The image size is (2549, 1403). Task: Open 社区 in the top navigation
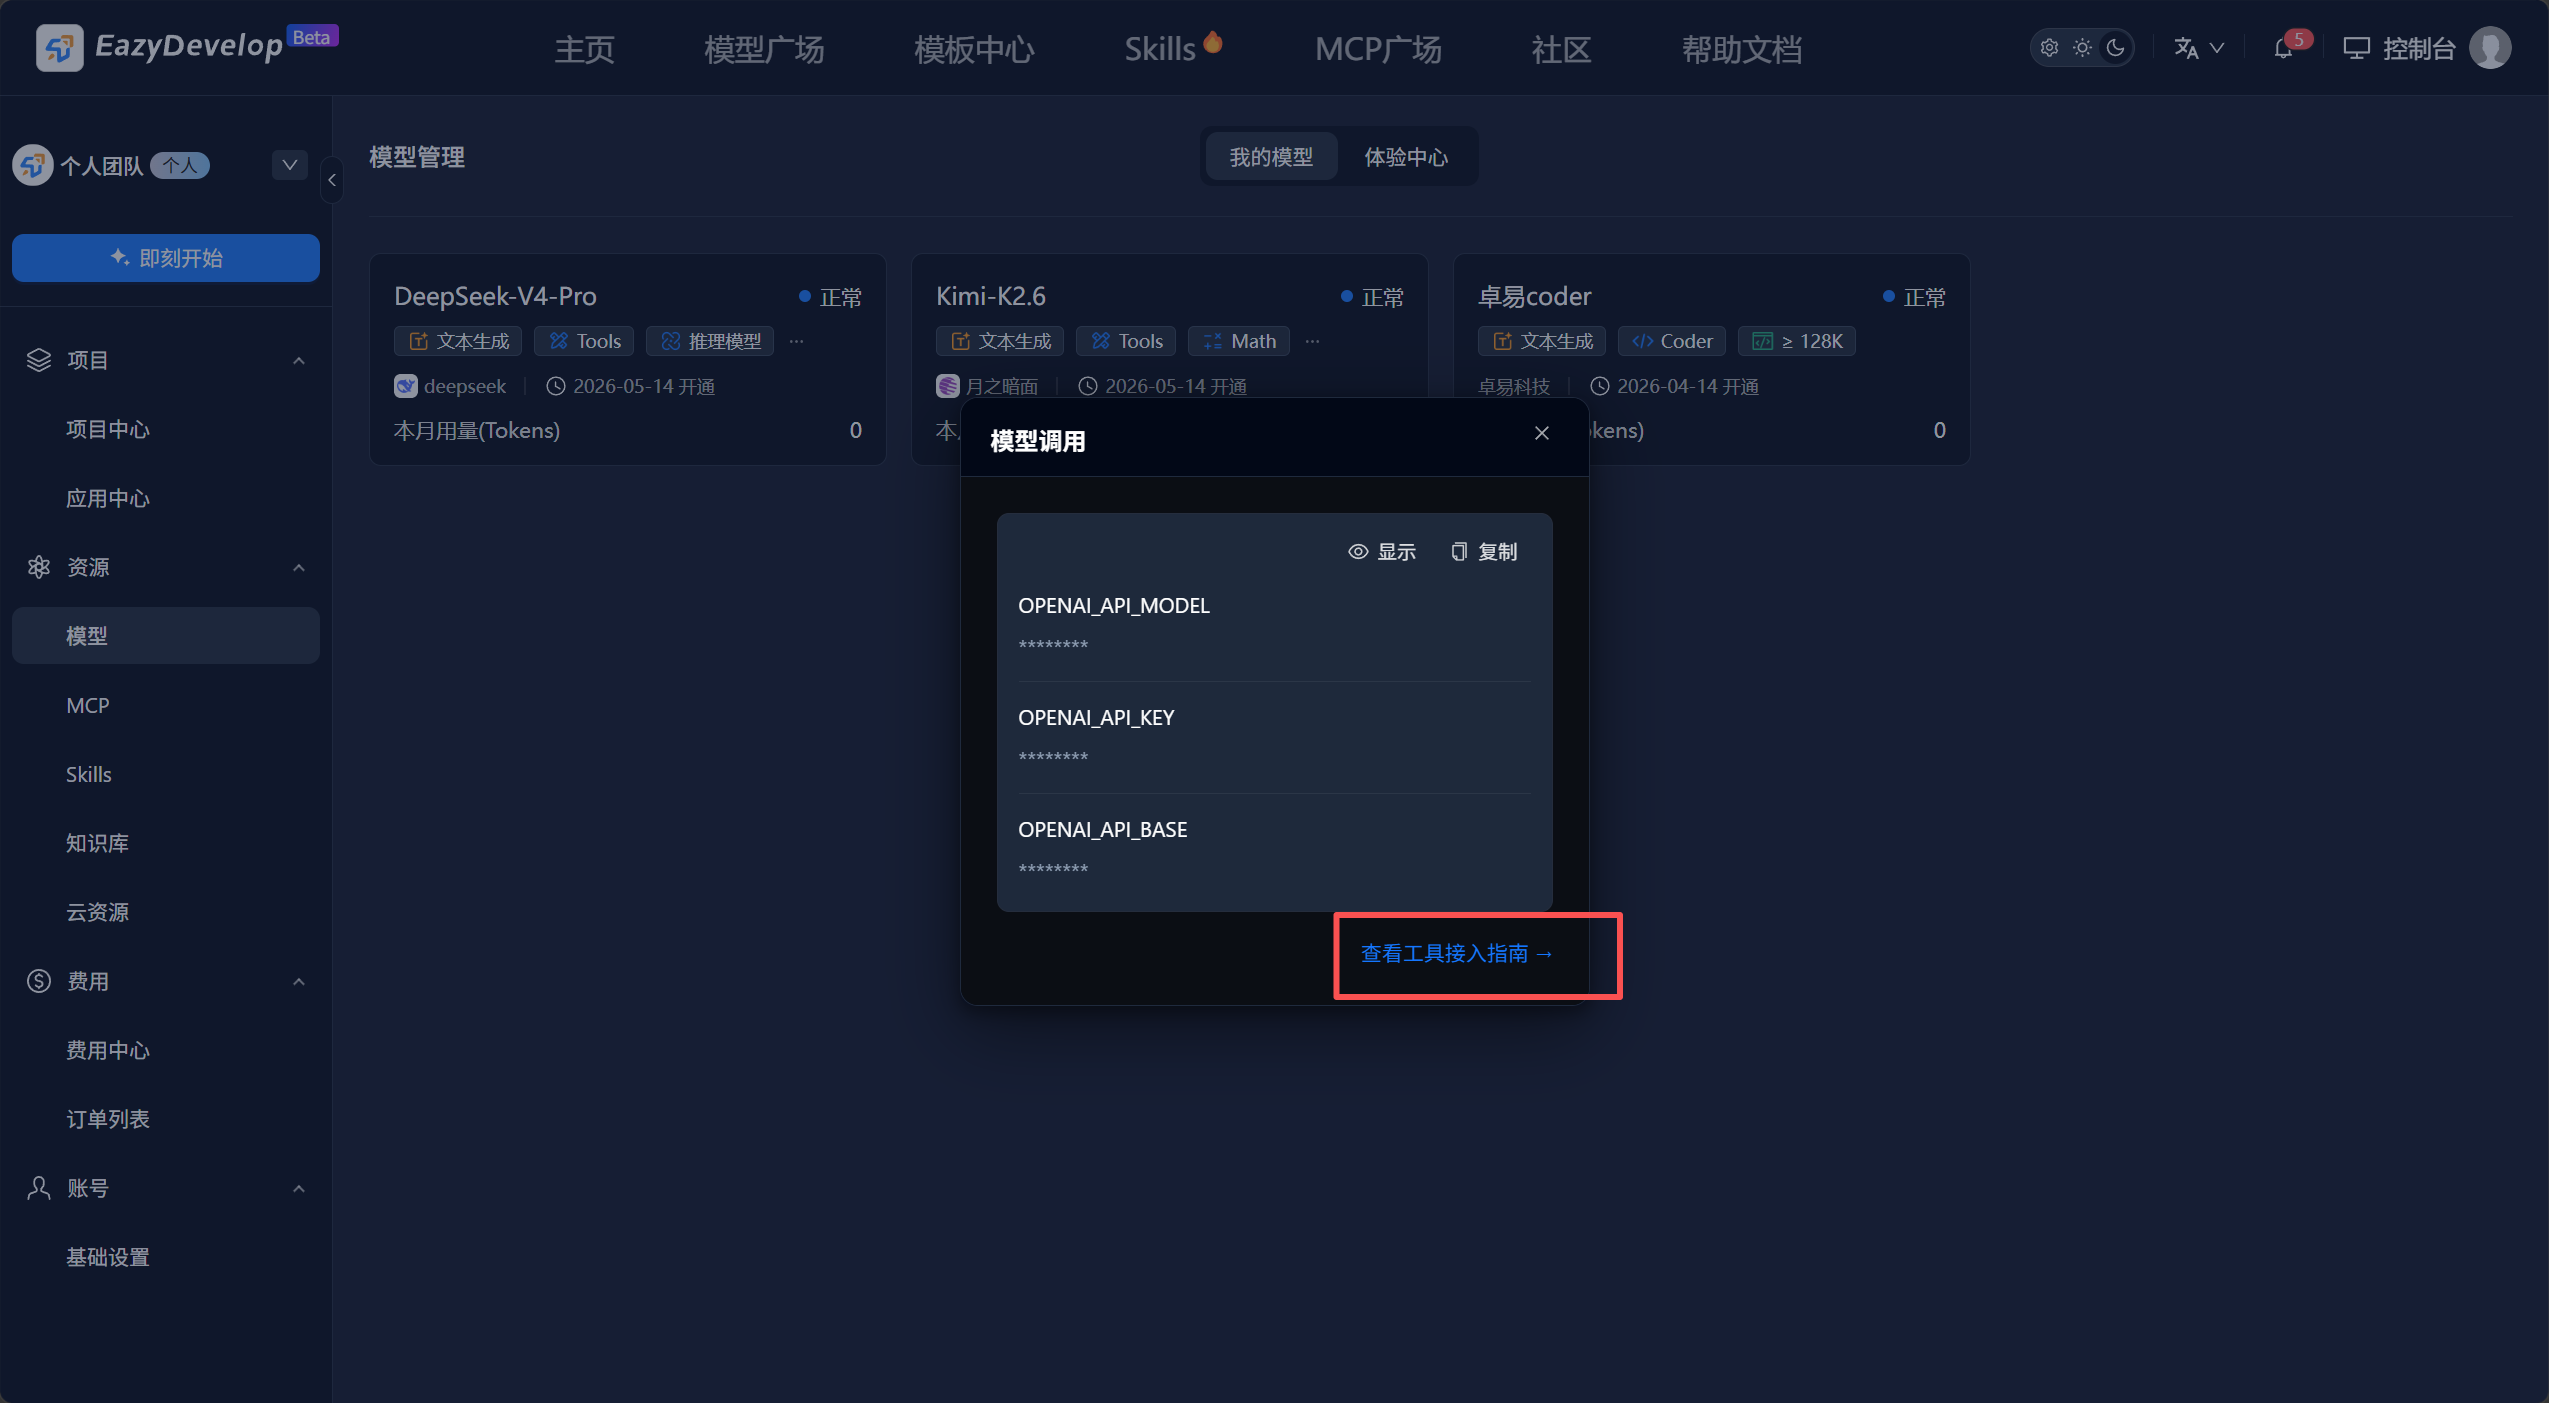[x=1561, y=49]
